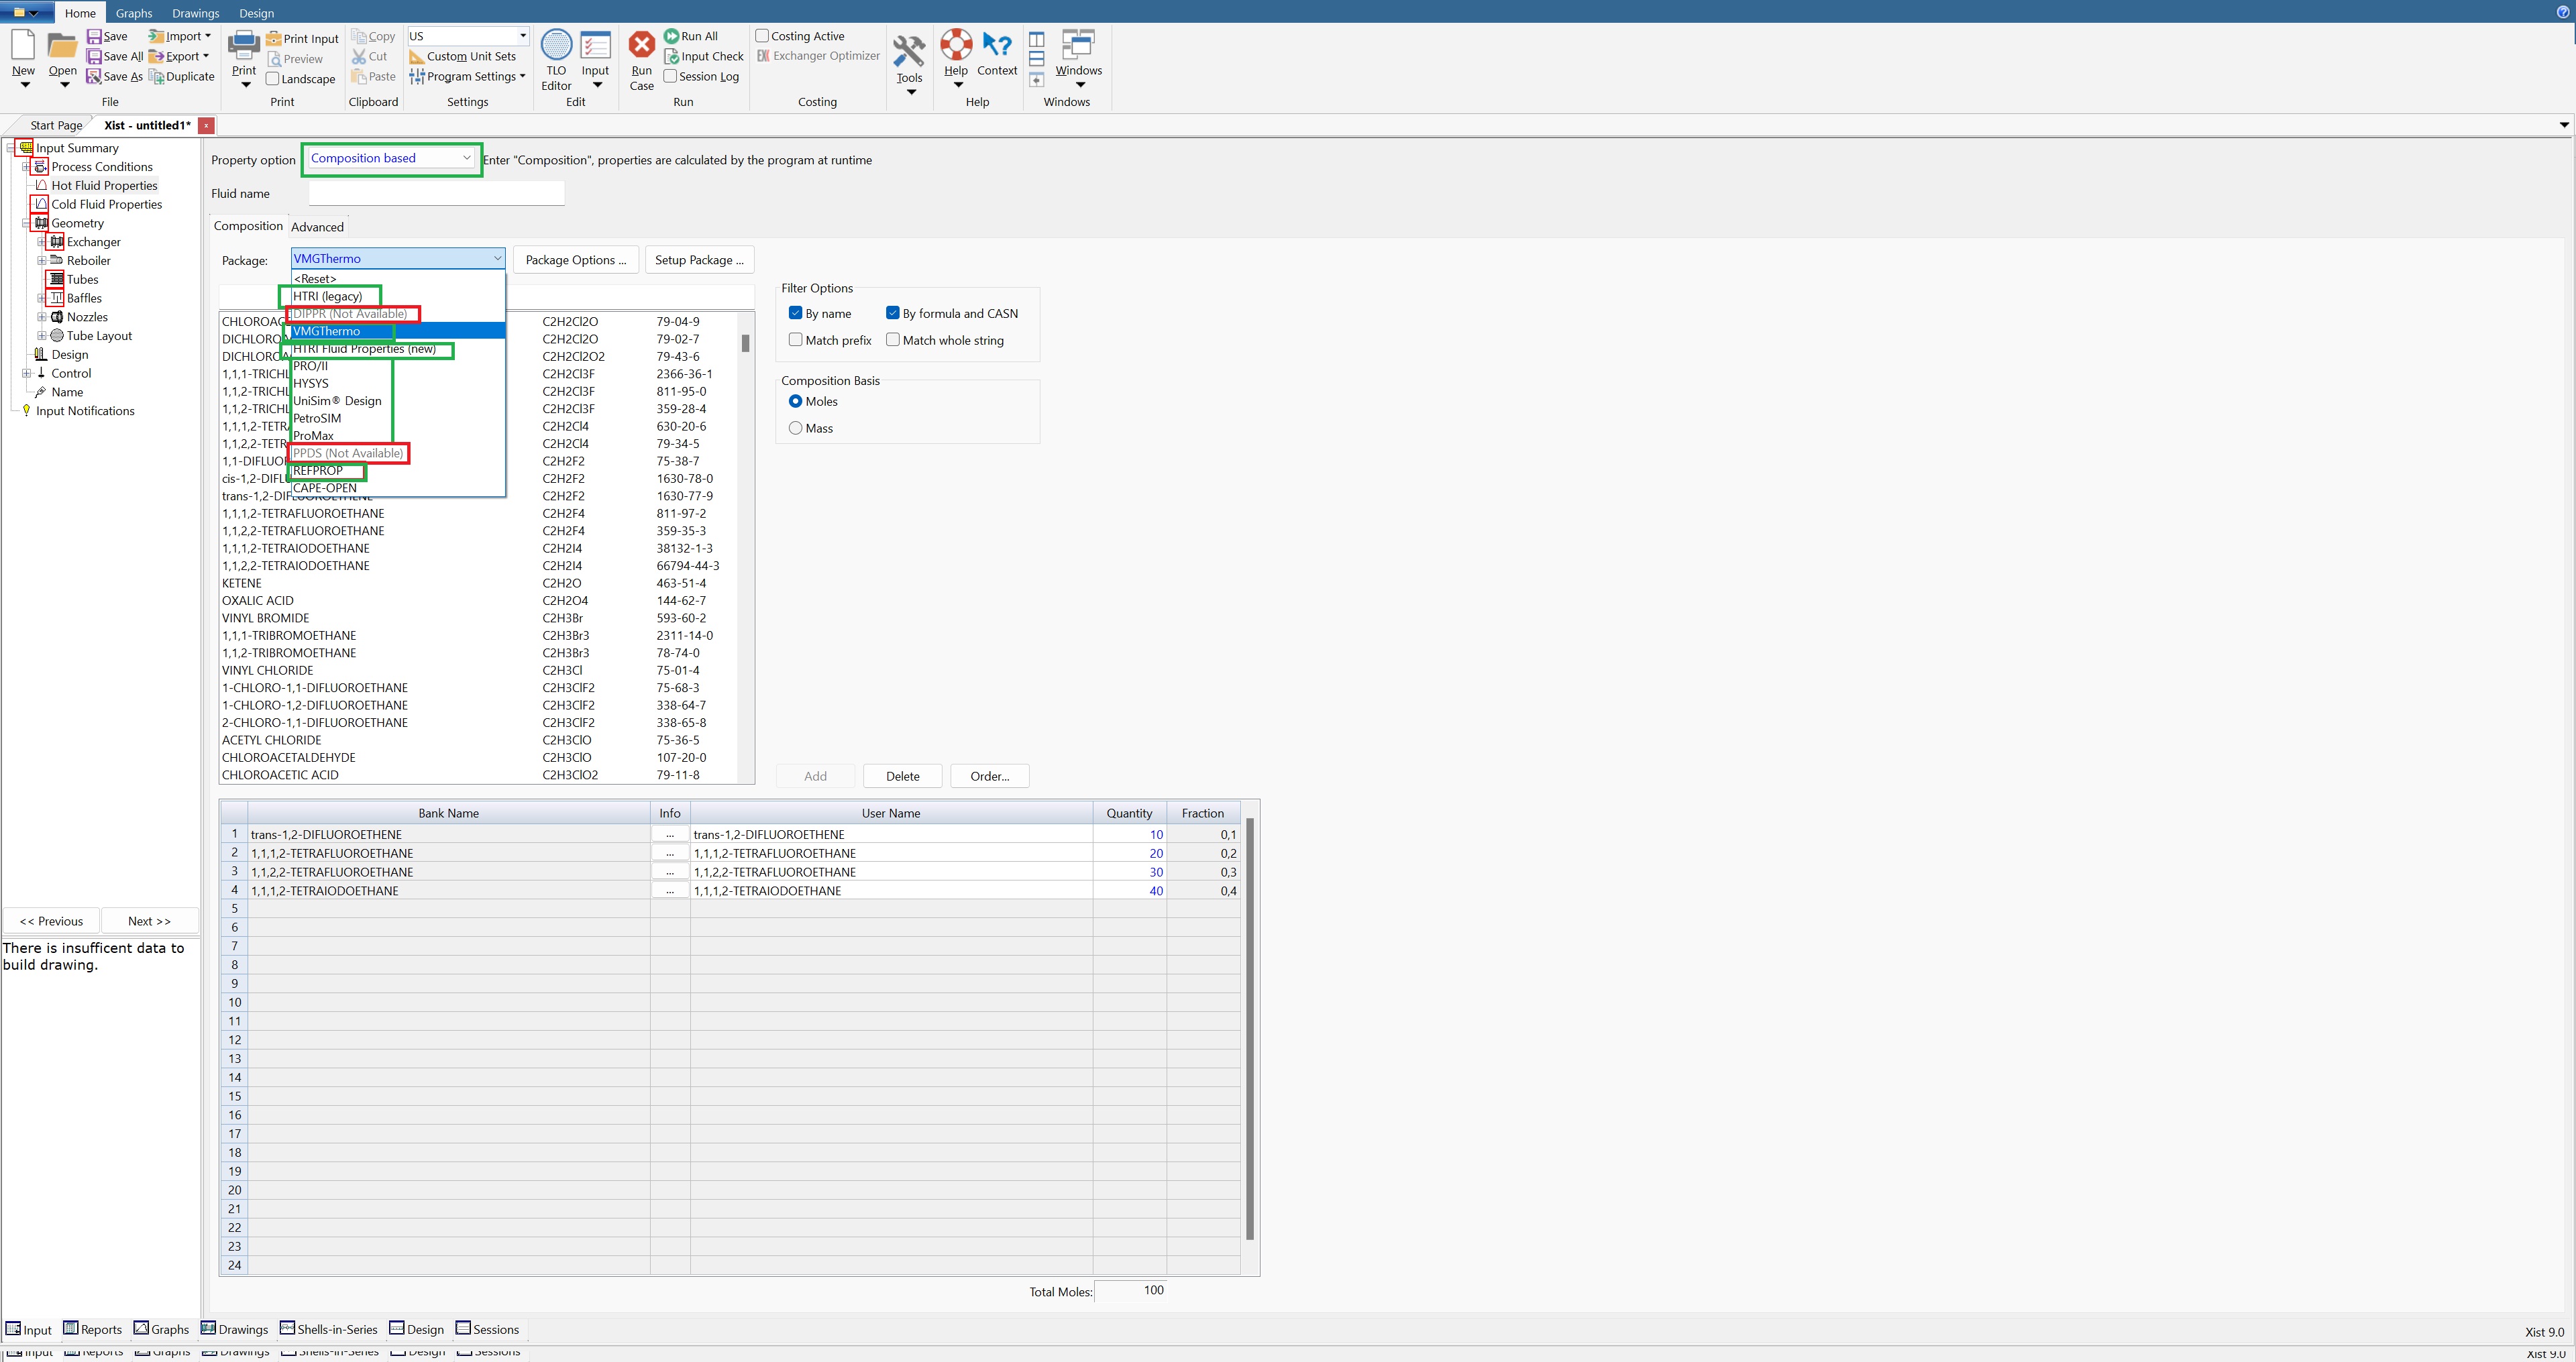Select the Mass composition basis
Viewport: 2576px width, 1362px height.
pyautogui.click(x=796, y=428)
